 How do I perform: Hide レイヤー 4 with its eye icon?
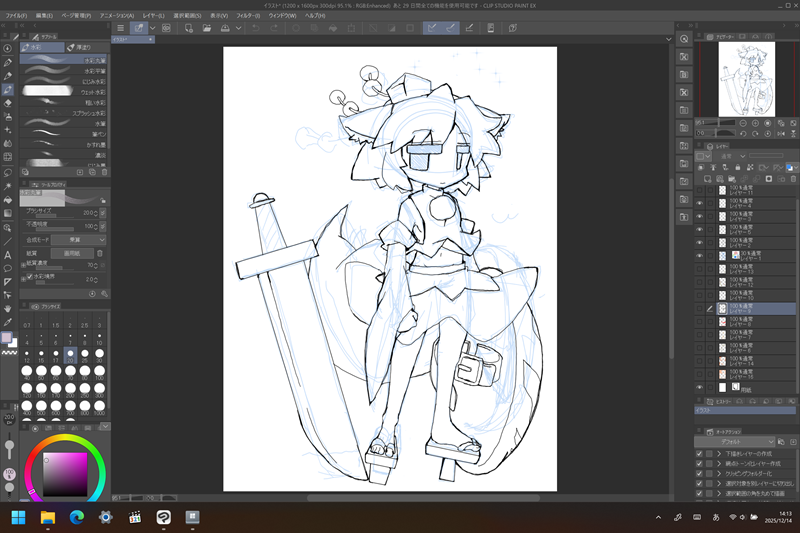[699, 203]
